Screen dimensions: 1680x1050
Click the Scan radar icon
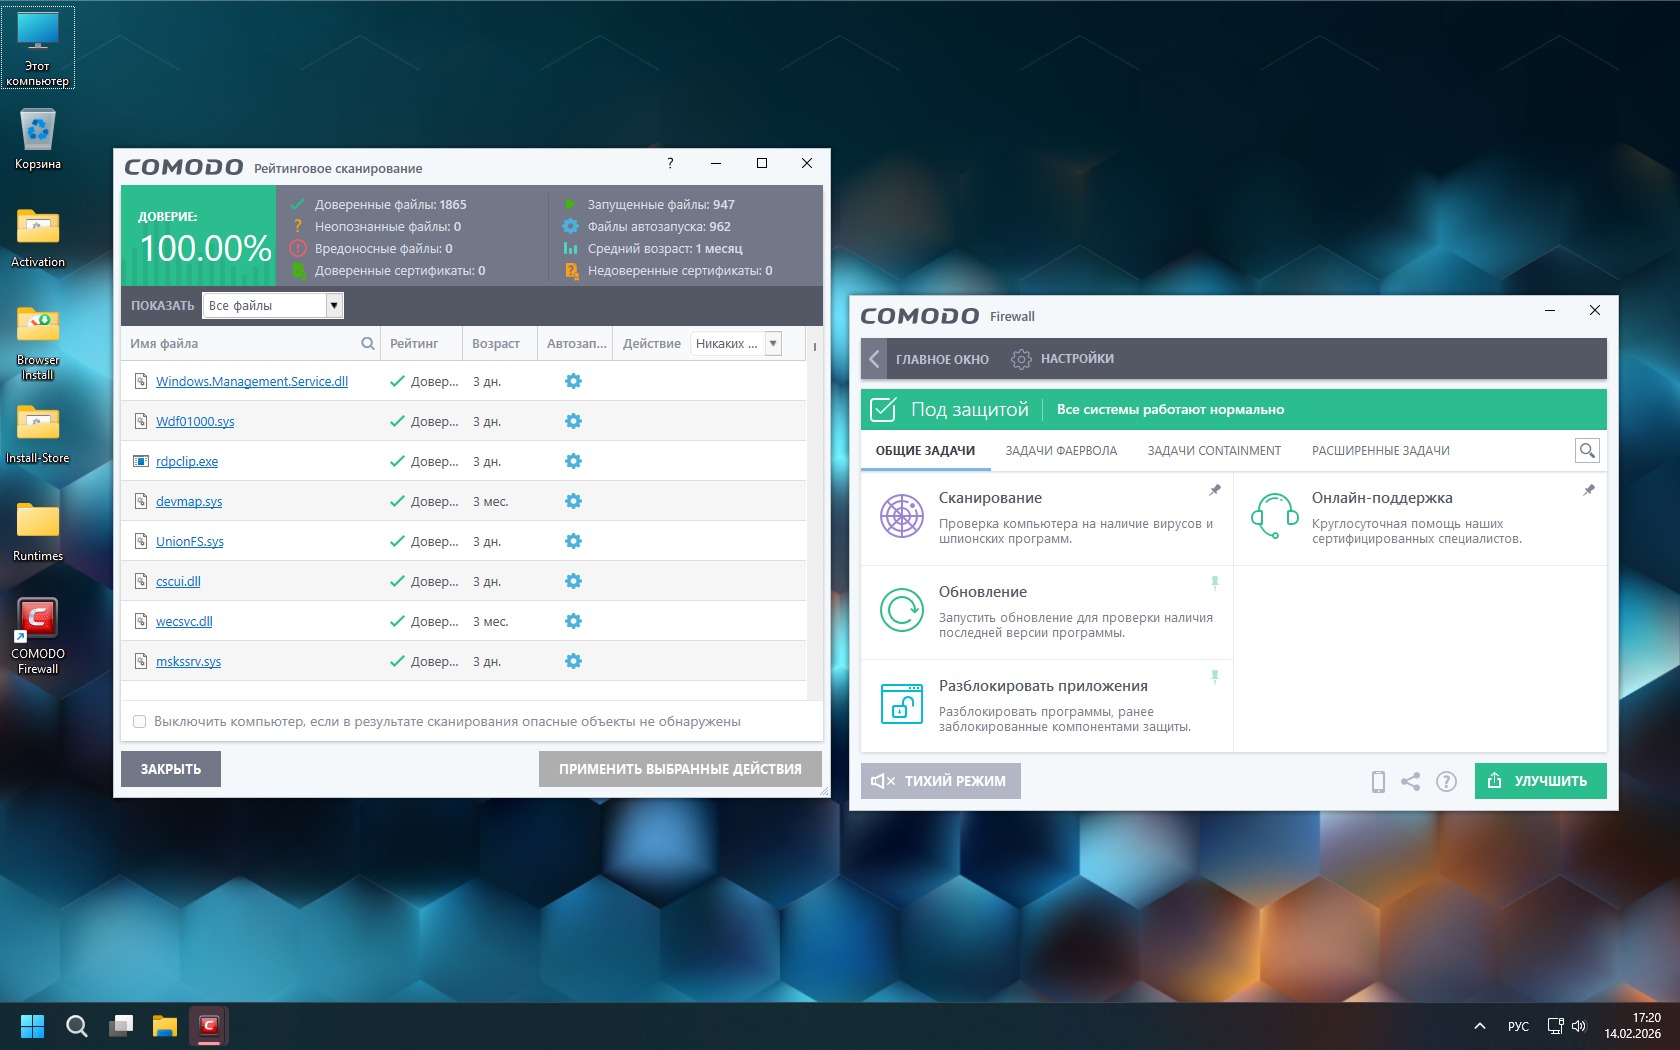point(901,517)
